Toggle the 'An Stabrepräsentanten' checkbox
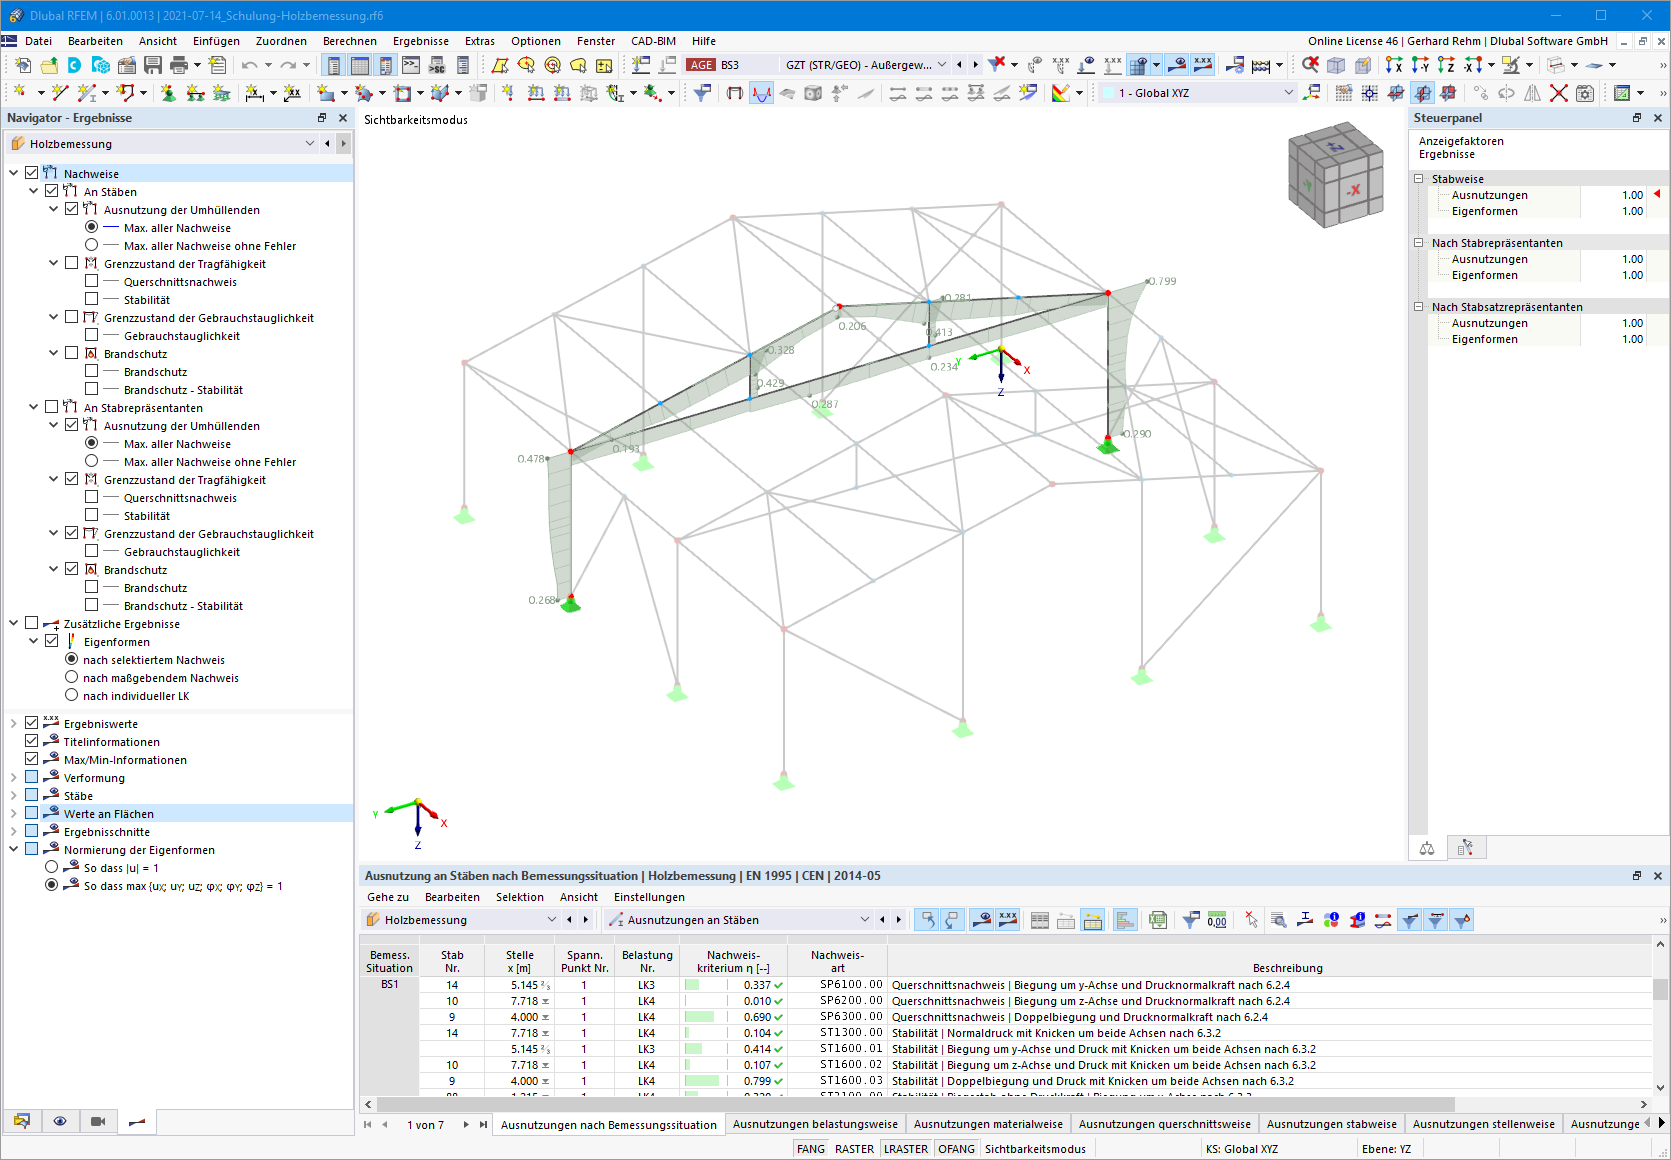This screenshot has width=1671, height=1160. pos(51,407)
